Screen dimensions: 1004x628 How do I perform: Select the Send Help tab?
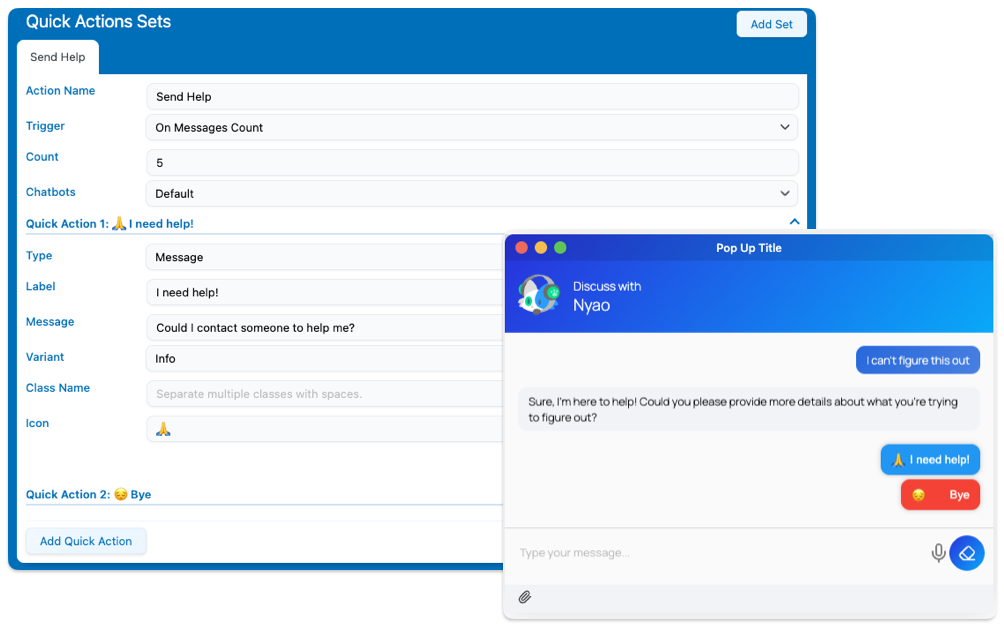58,57
